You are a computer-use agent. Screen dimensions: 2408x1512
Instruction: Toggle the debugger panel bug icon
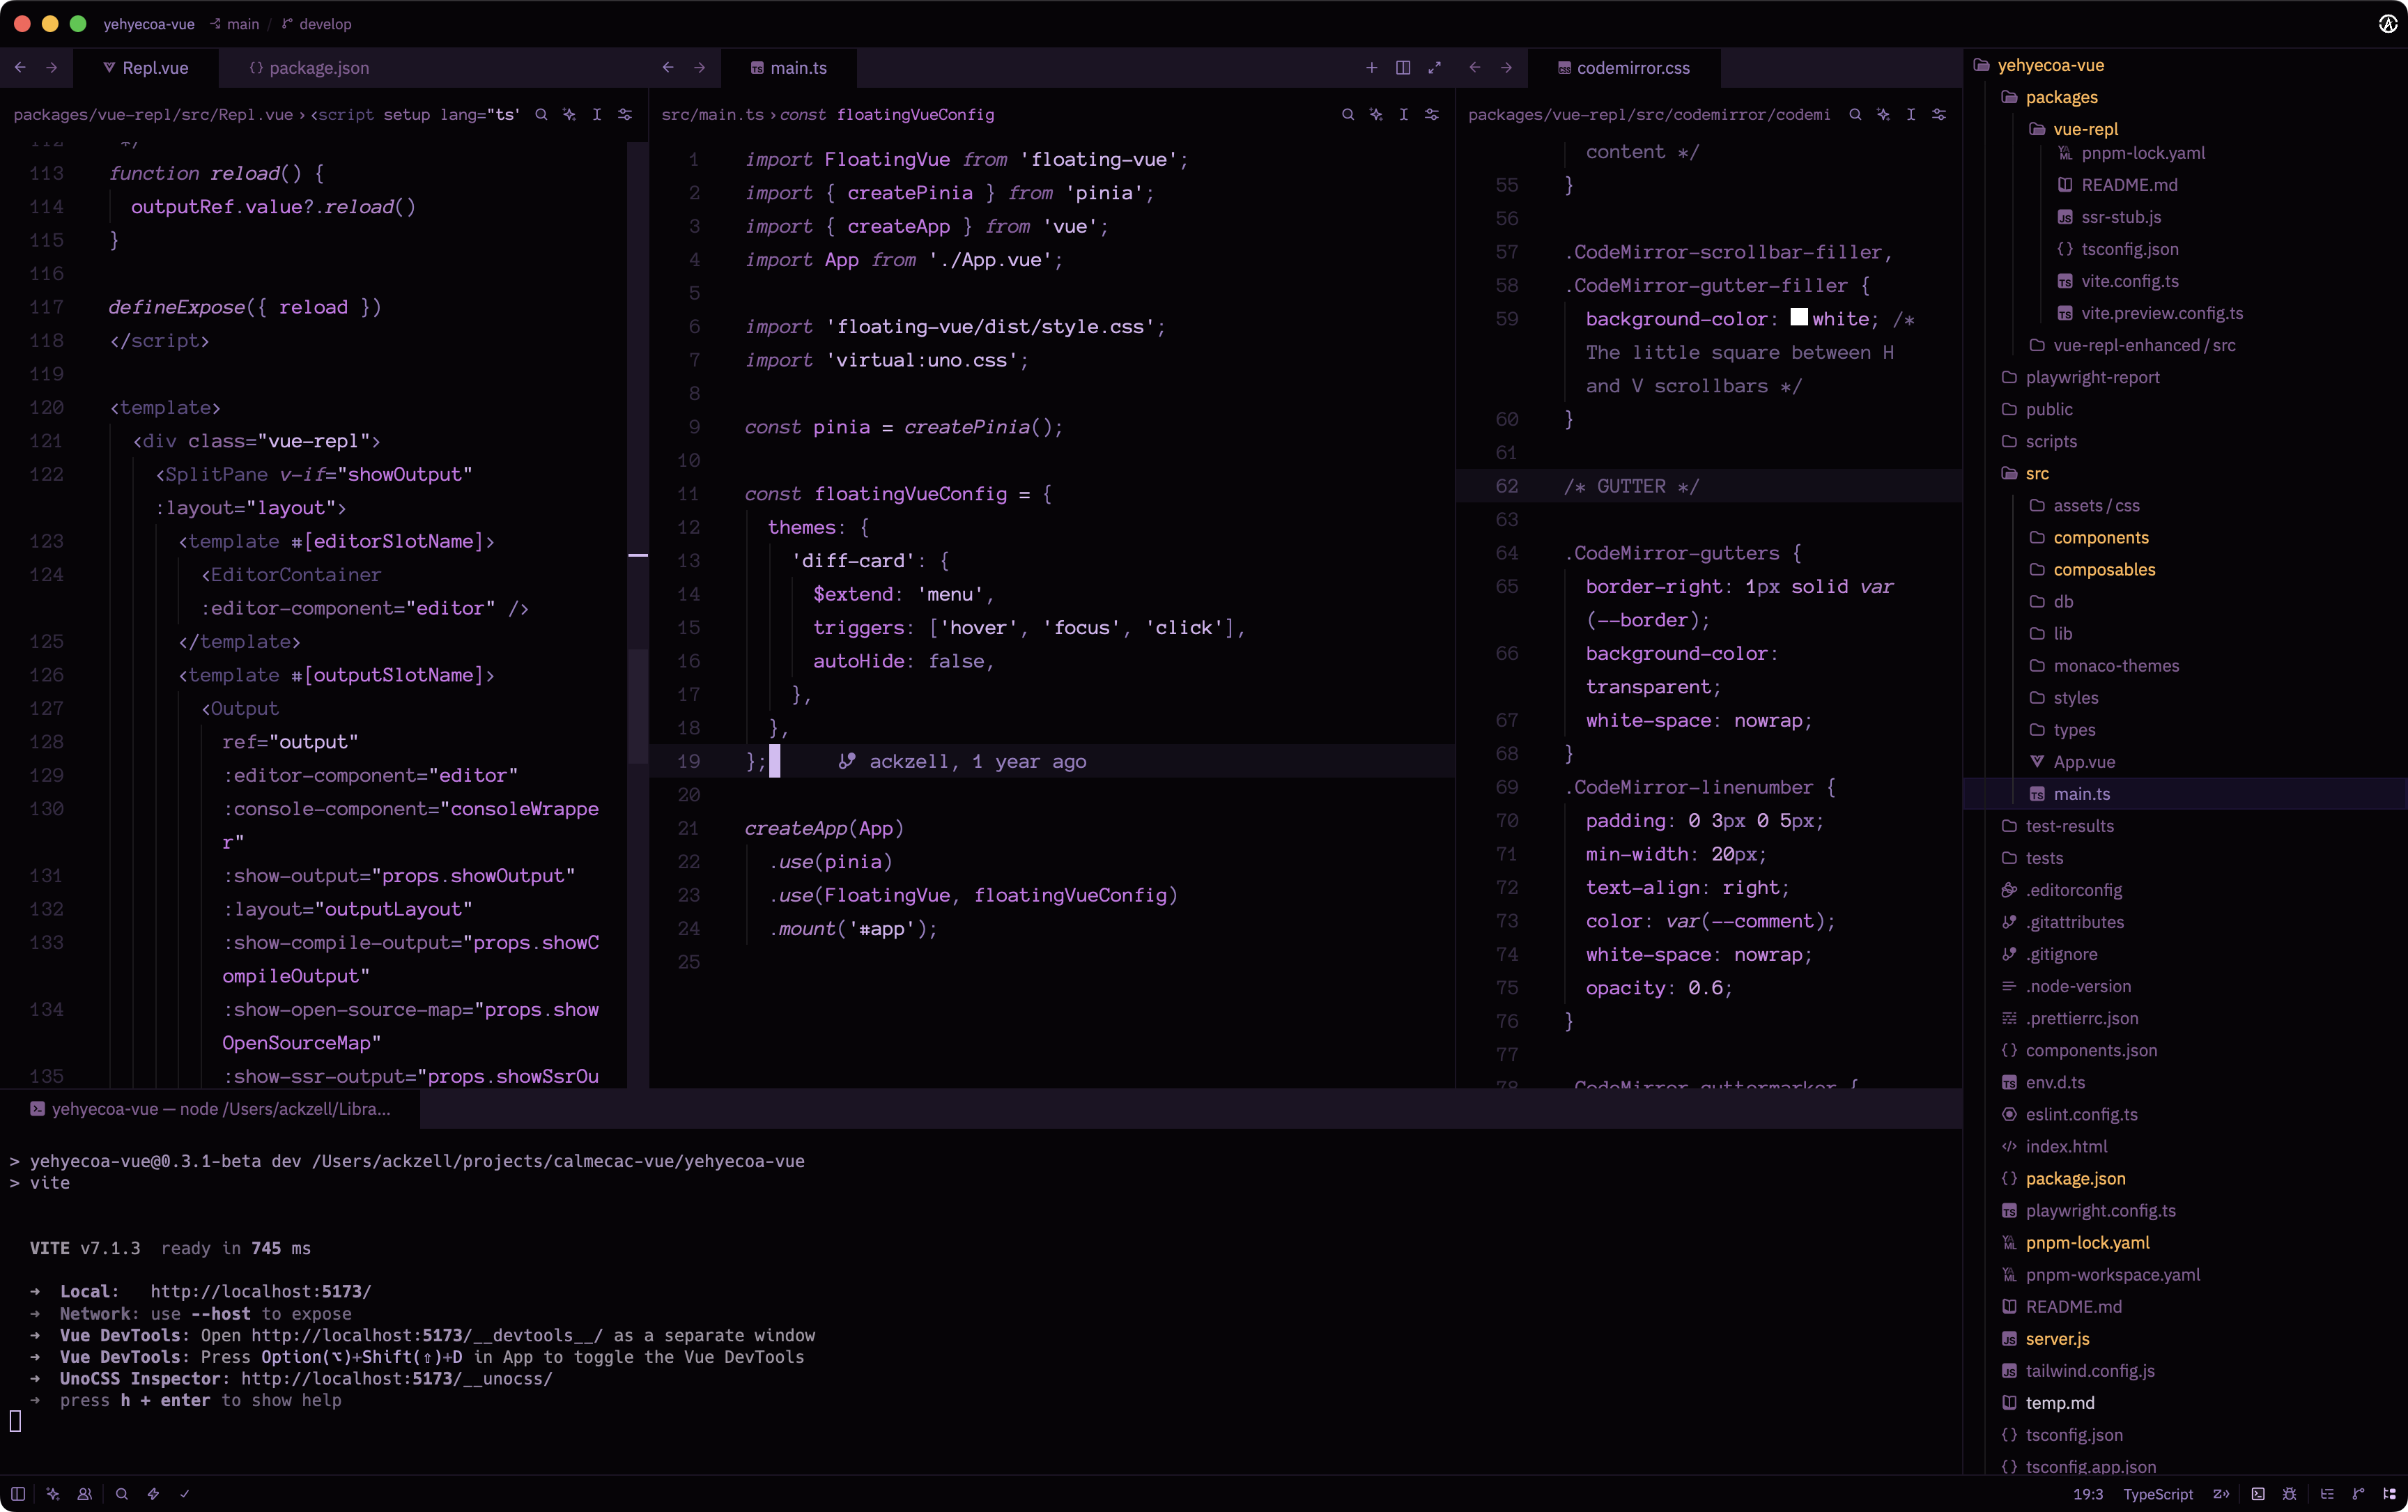2290,1494
